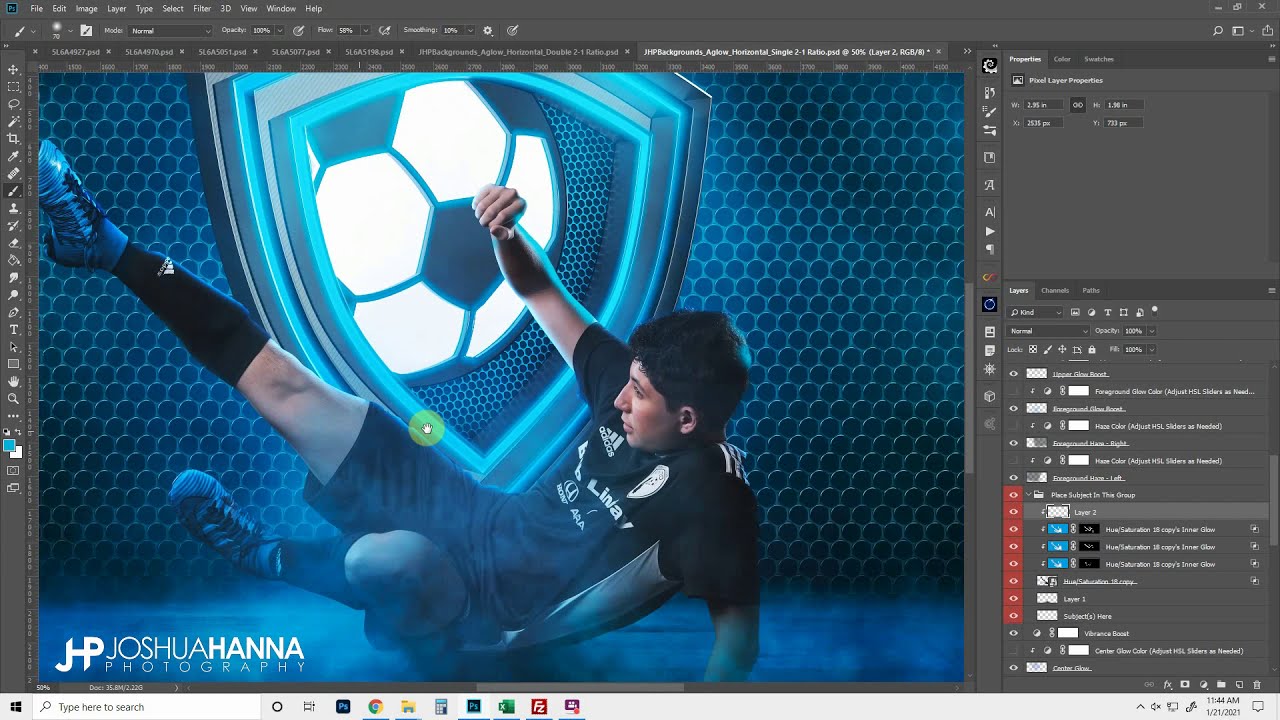Image resolution: width=1280 pixels, height=720 pixels.
Task: Open Chrome from the taskbar
Action: pyautogui.click(x=375, y=707)
